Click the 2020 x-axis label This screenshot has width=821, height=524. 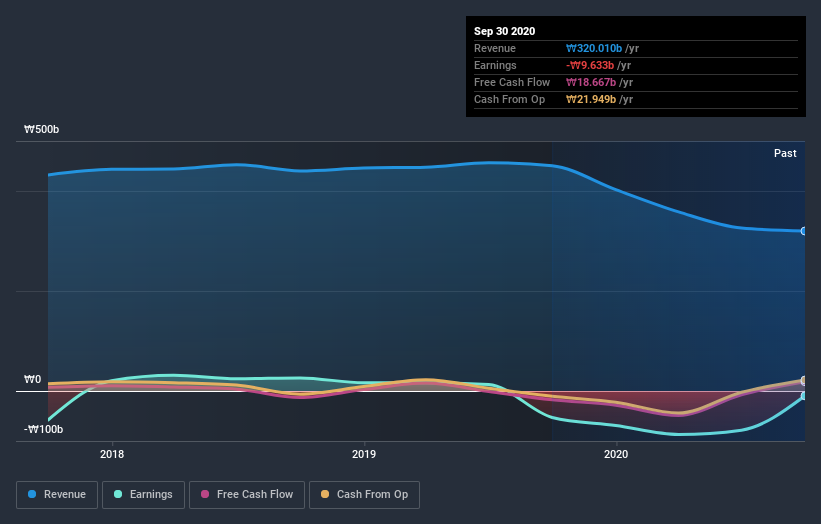click(616, 454)
